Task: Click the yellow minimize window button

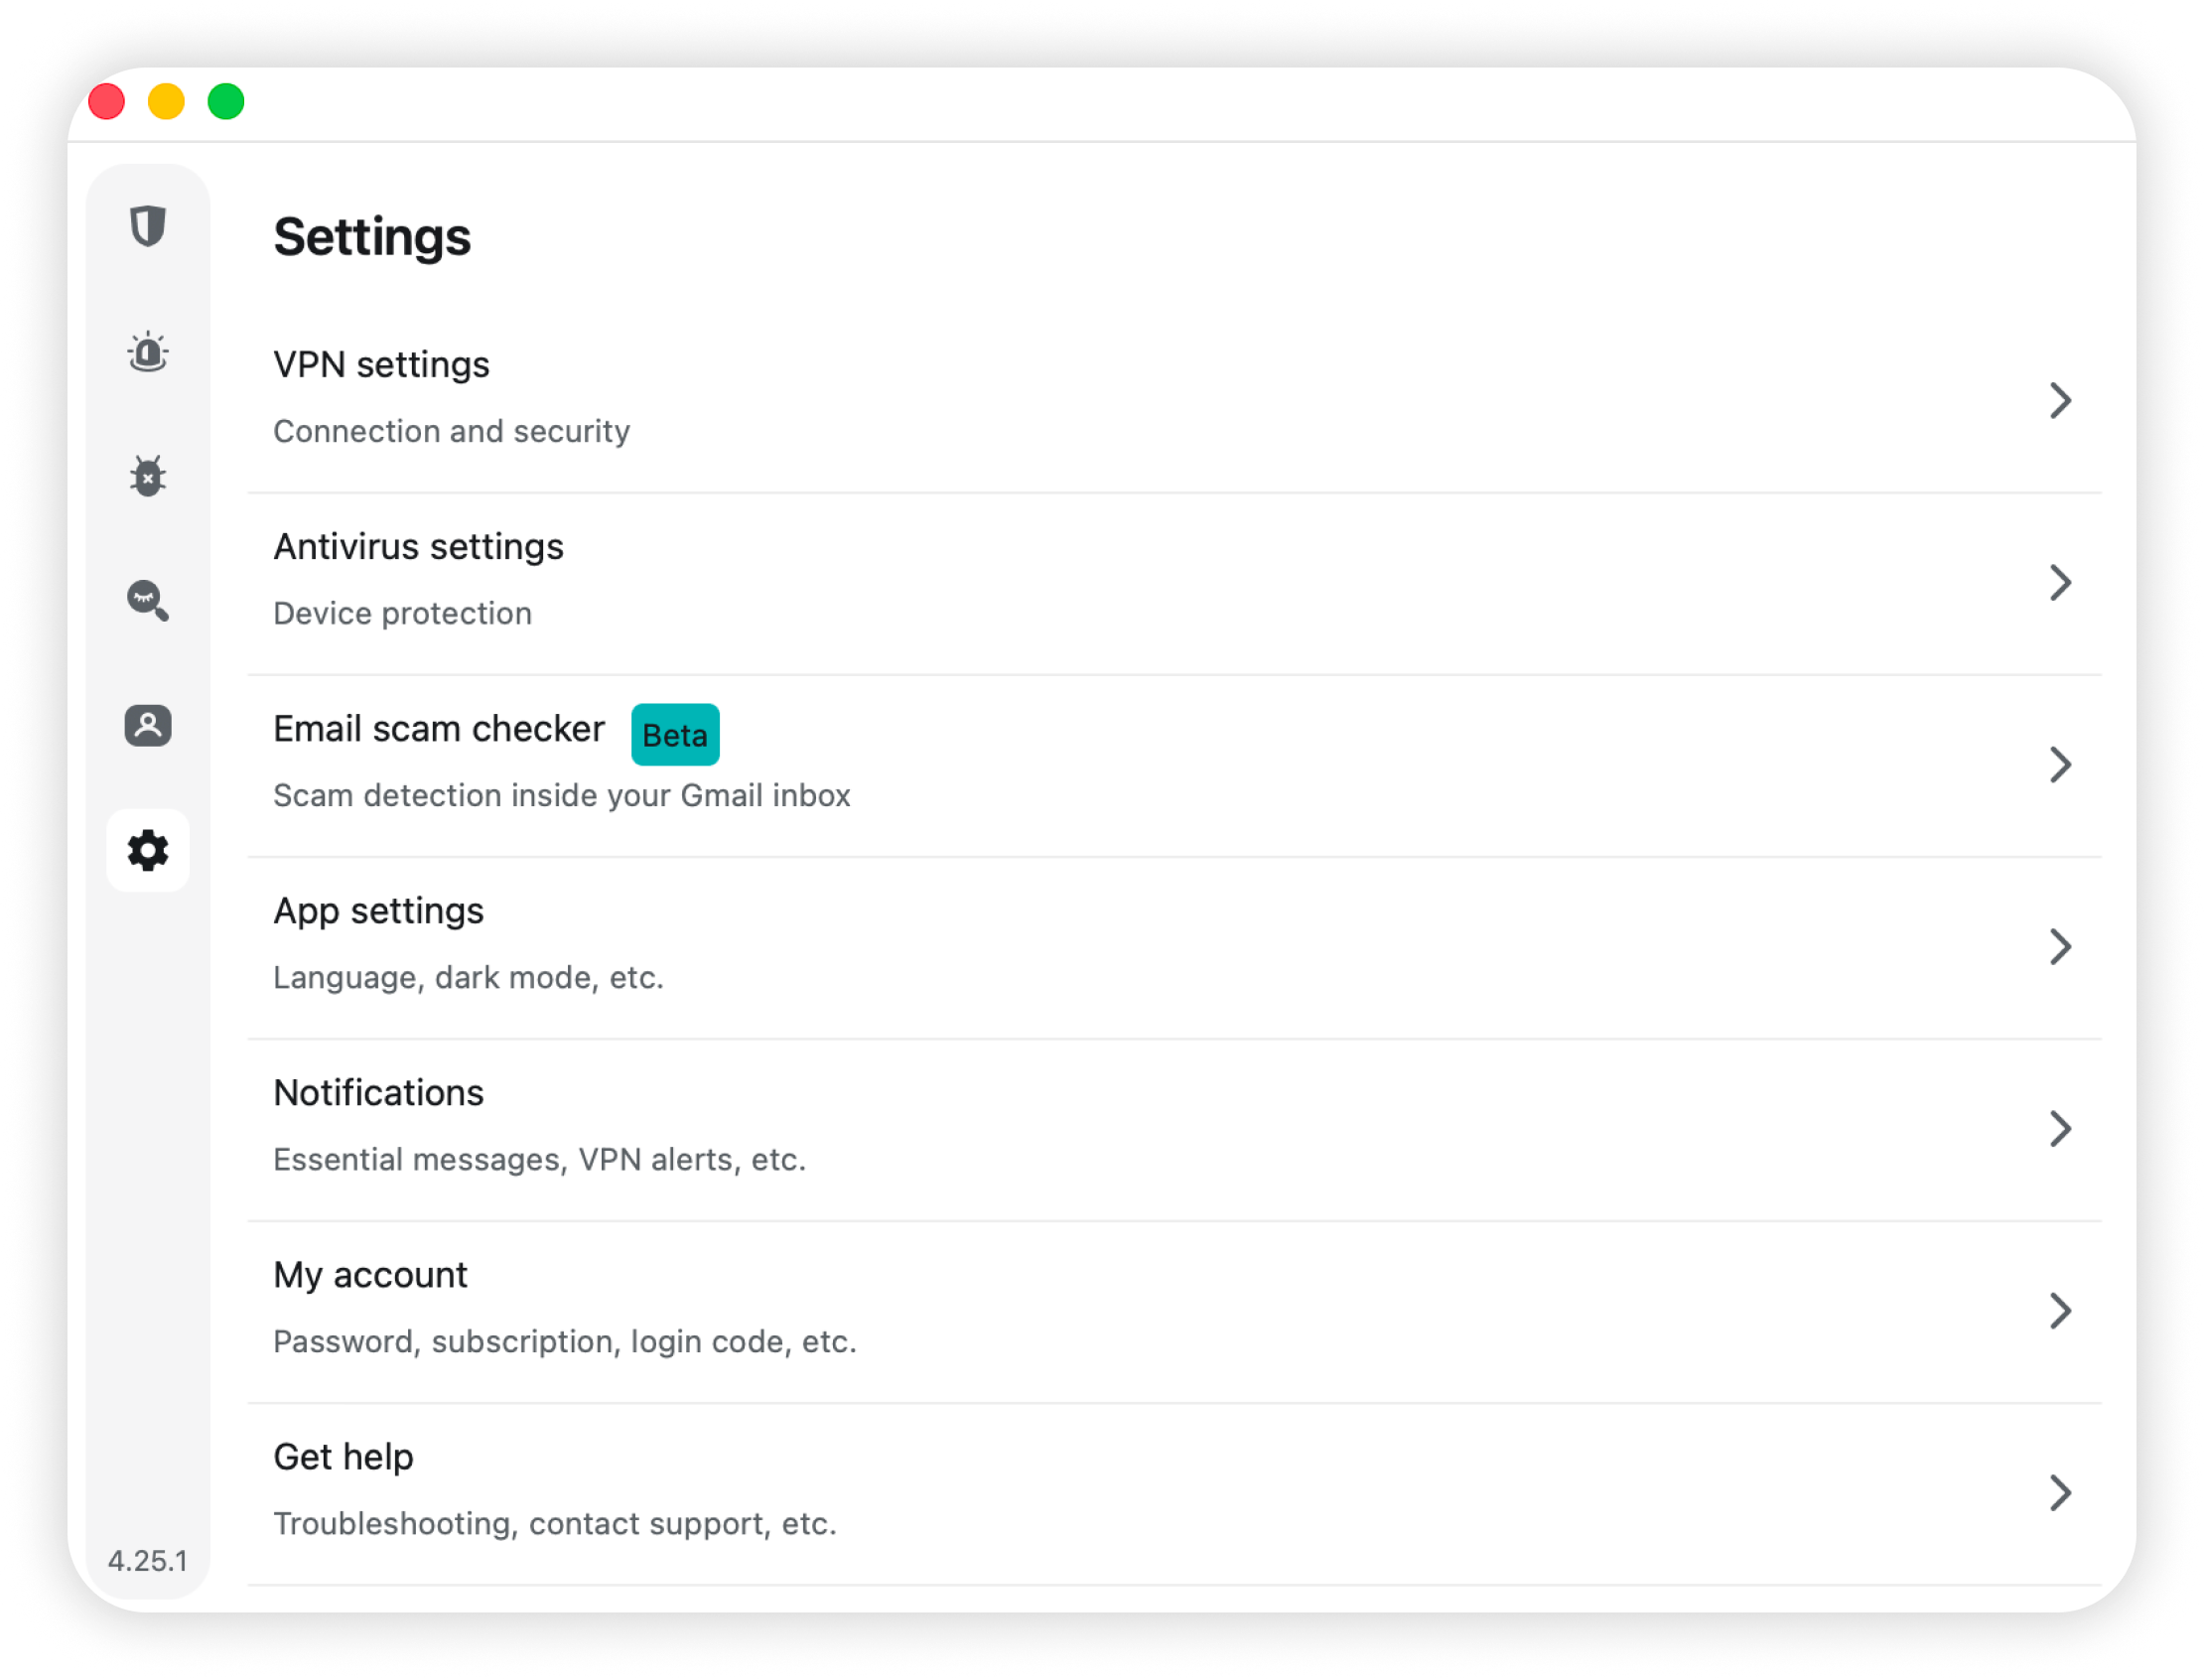Action: 166,102
